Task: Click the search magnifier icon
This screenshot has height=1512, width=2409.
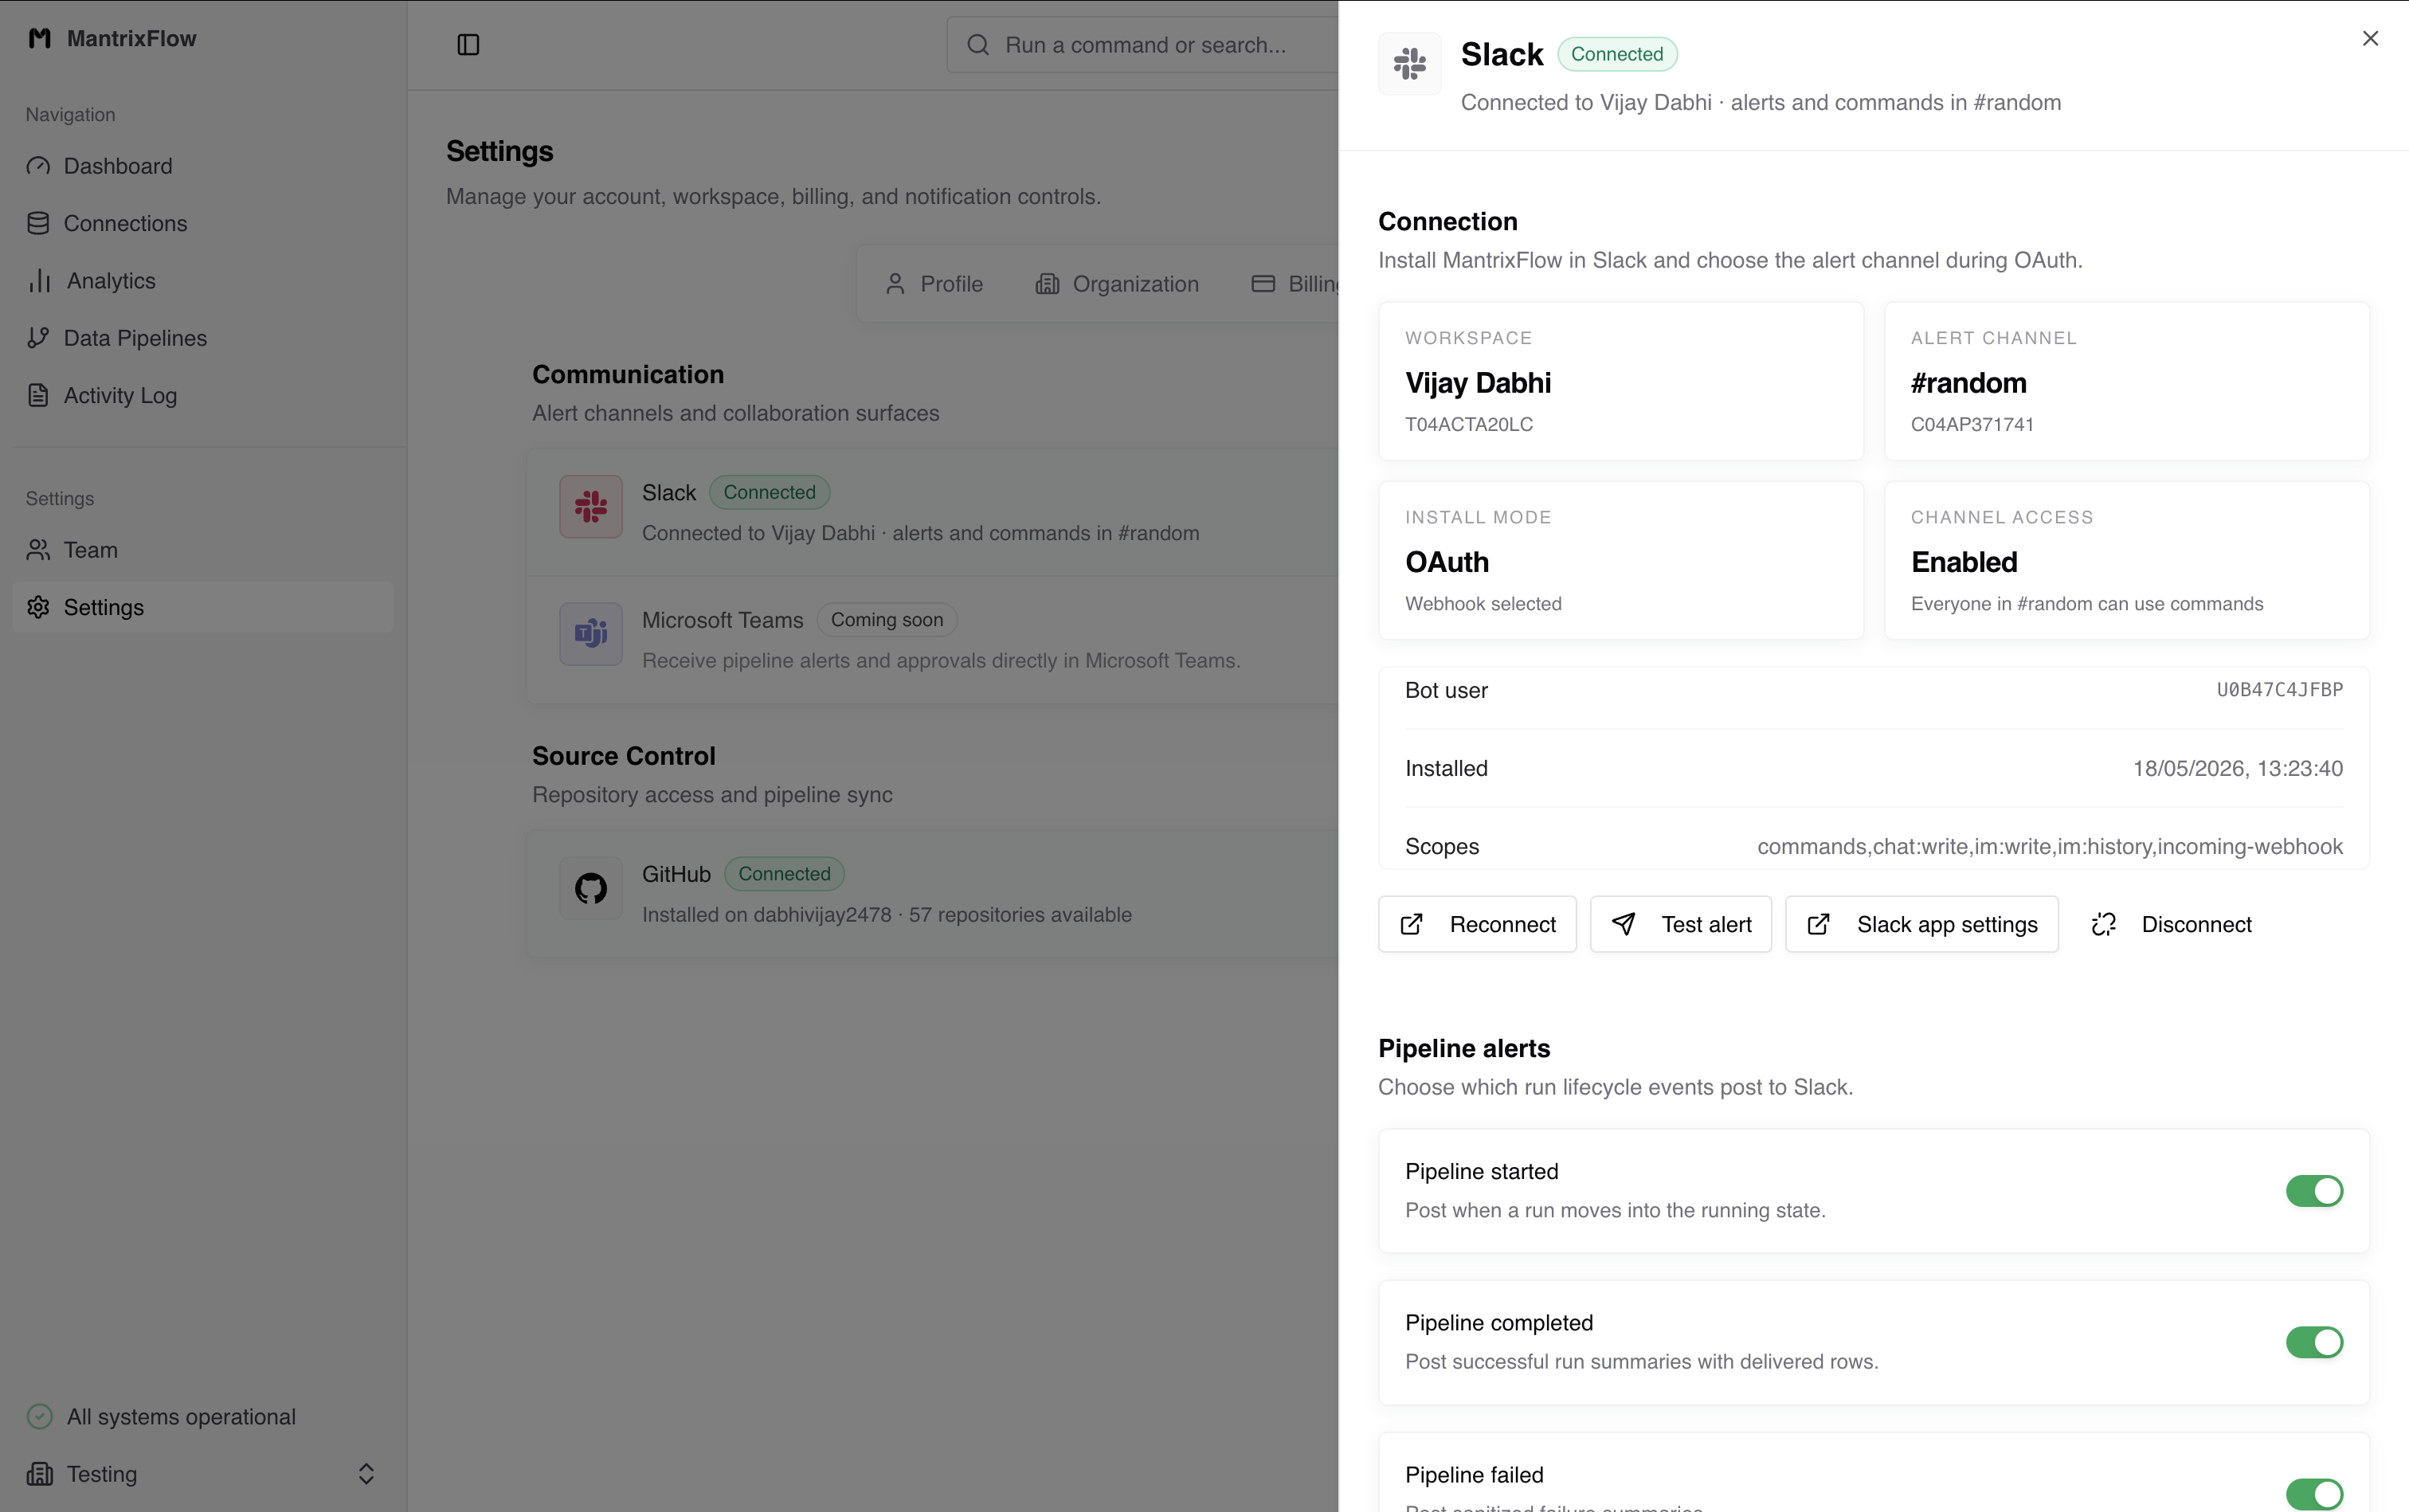Action: coord(978,45)
